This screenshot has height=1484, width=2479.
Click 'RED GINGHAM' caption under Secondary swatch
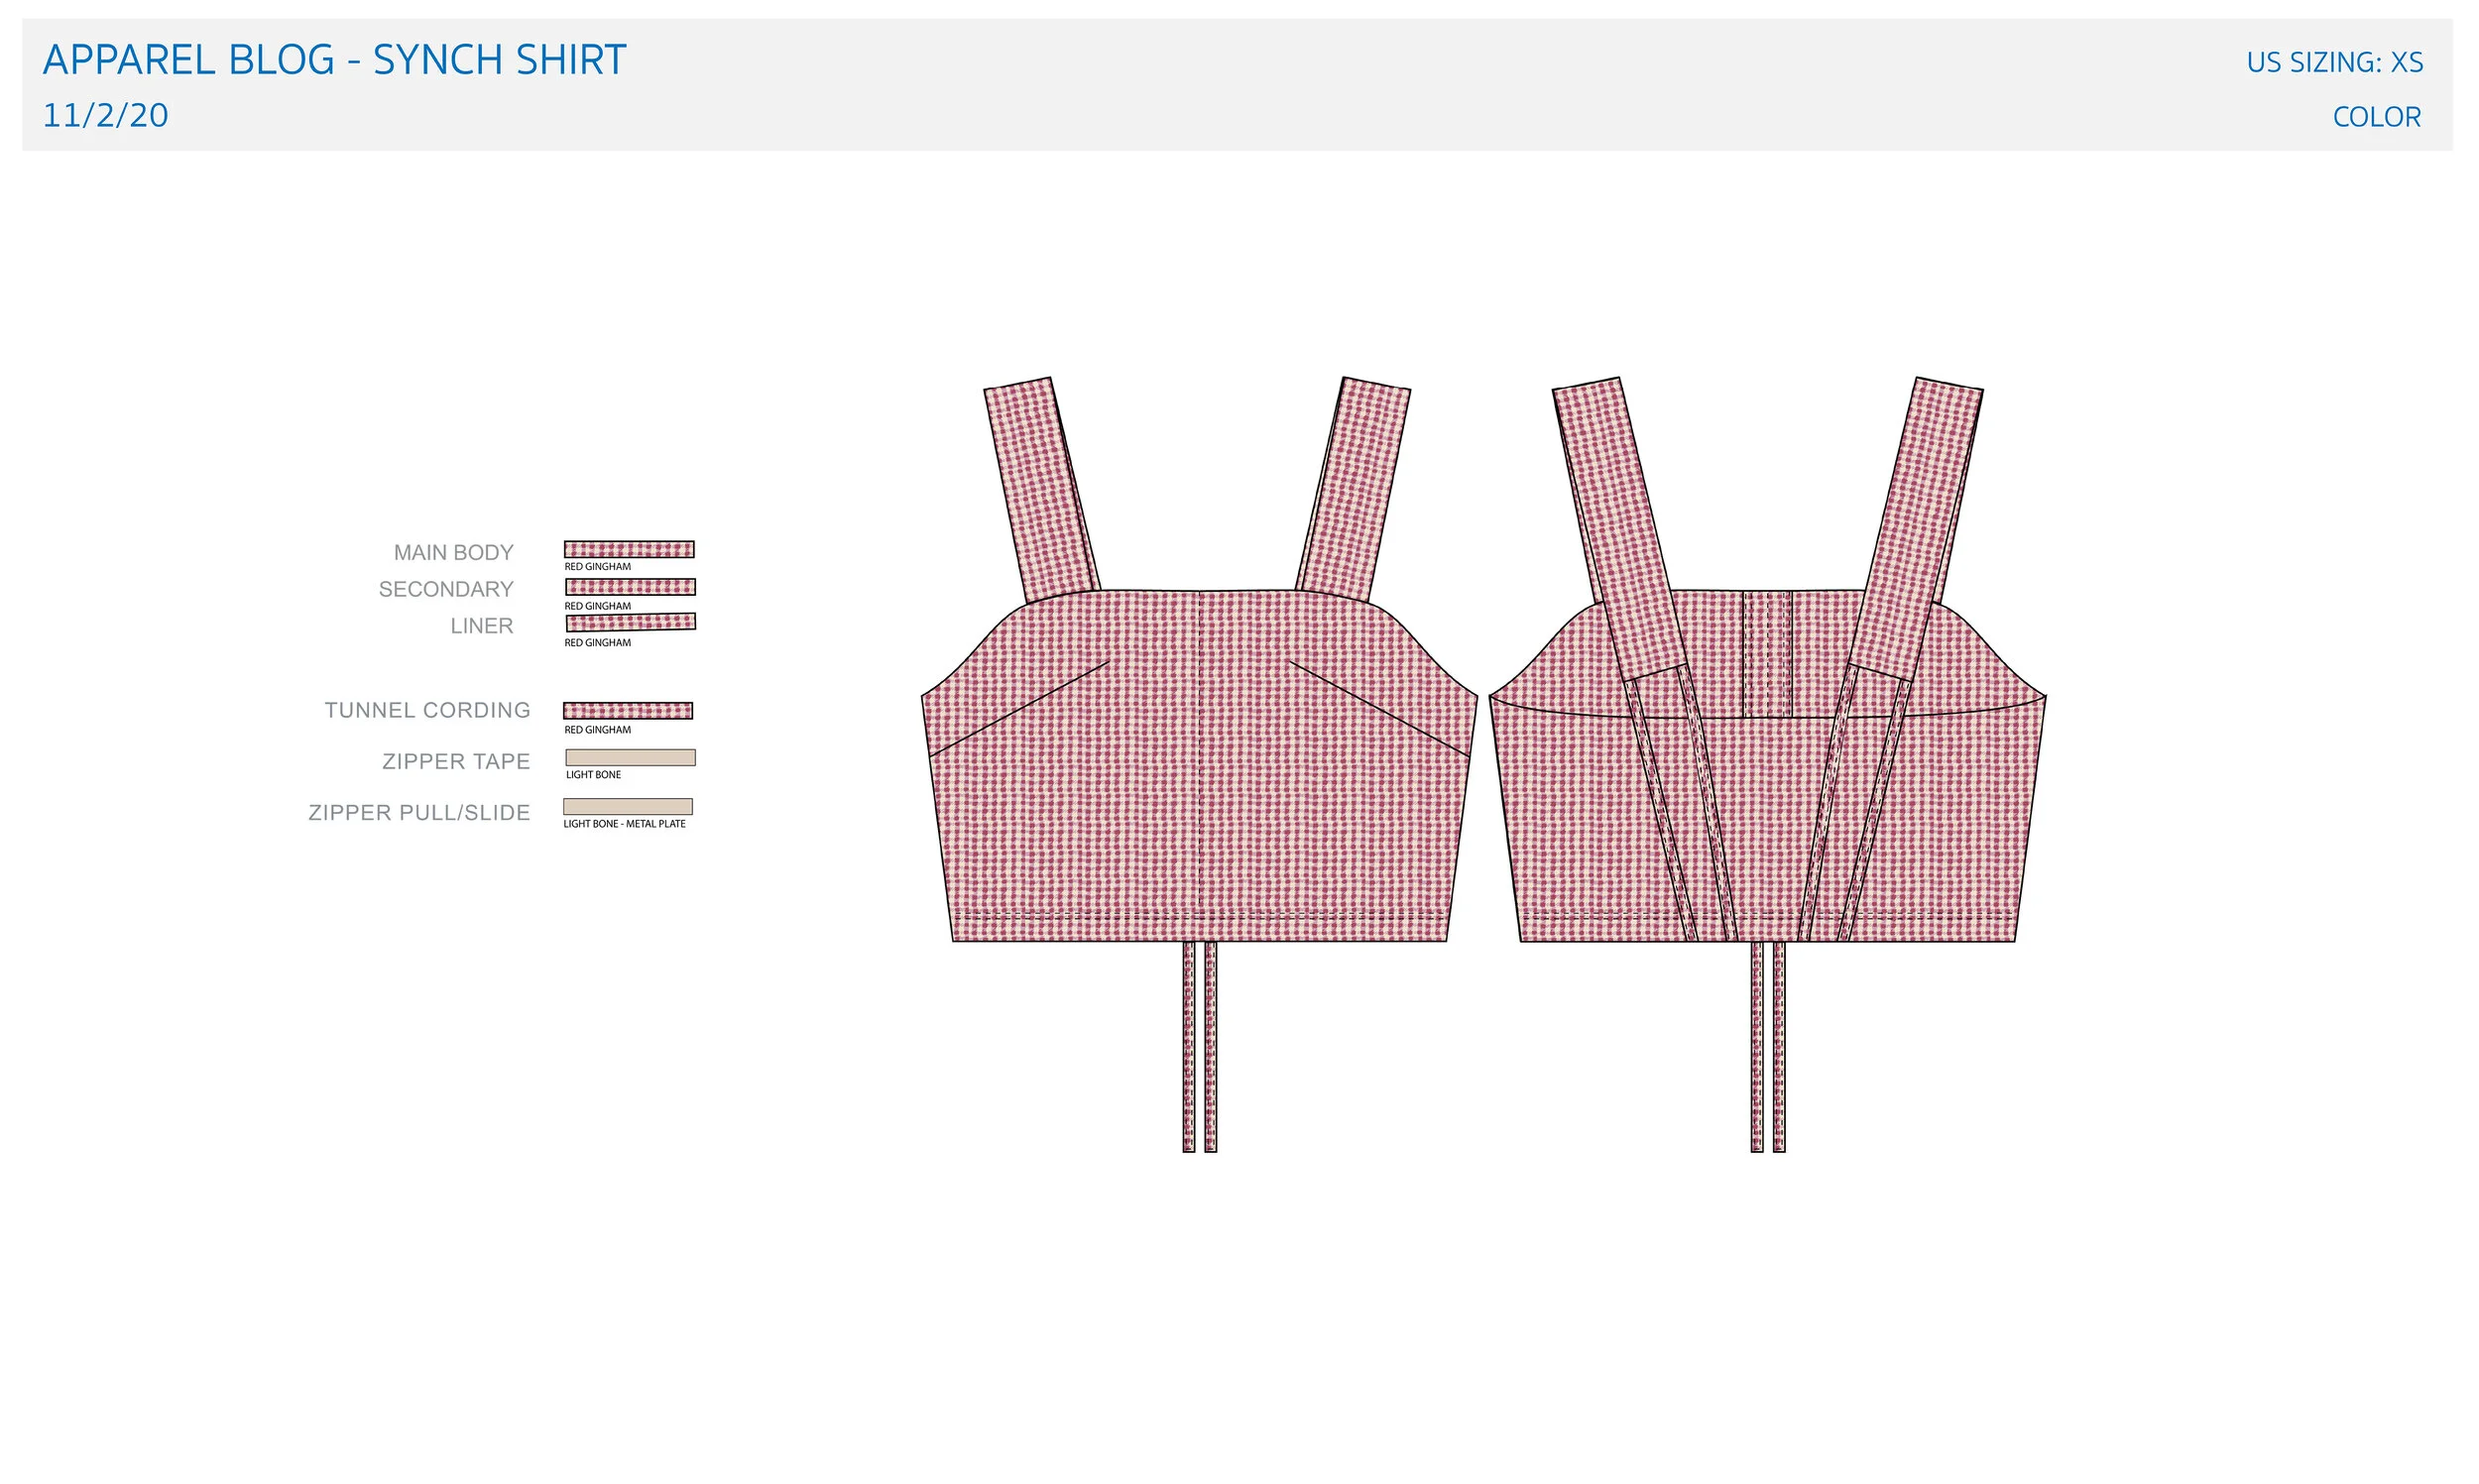click(598, 606)
